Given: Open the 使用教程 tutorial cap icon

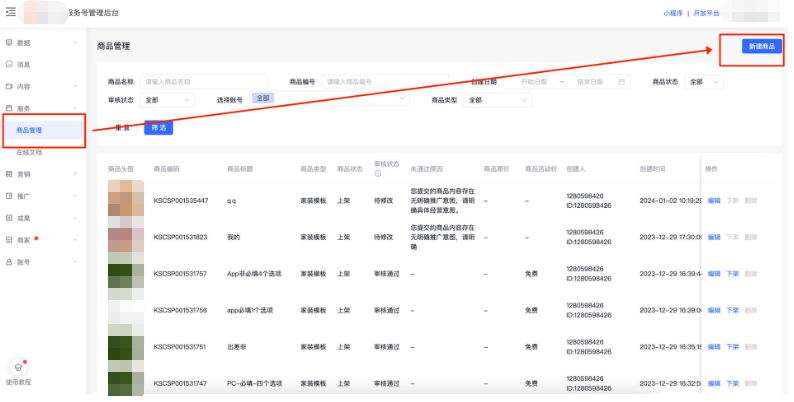Looking at the screenshot, I should (18, 368).
